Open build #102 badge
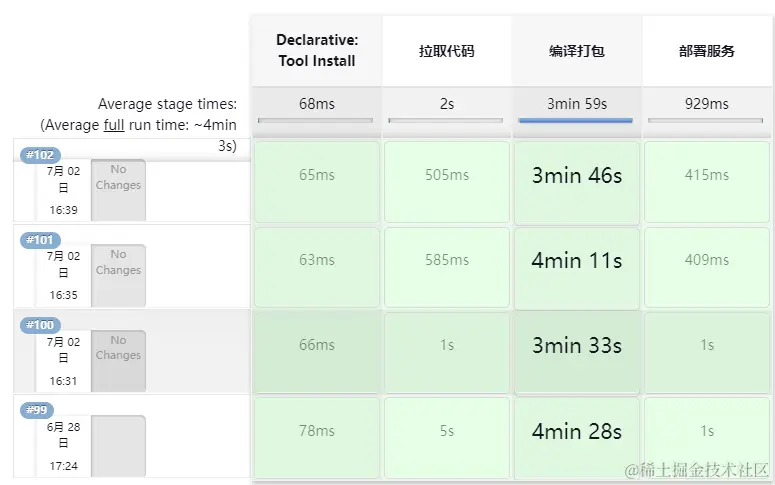775x485 pixels. tap(41, 155)
